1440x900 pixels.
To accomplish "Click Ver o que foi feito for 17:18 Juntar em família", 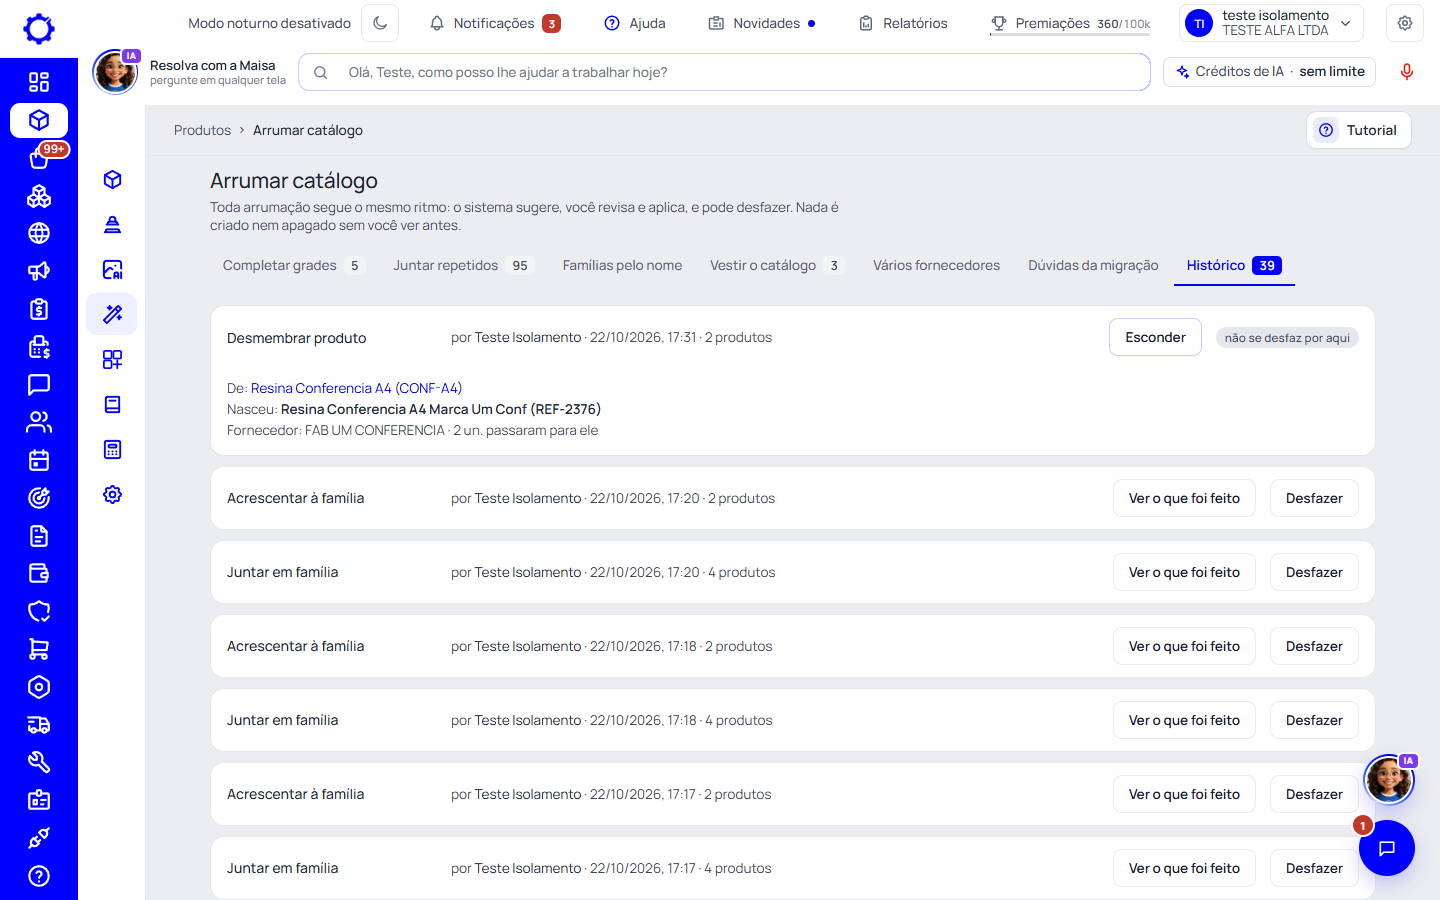I will tap(1184, 720).
